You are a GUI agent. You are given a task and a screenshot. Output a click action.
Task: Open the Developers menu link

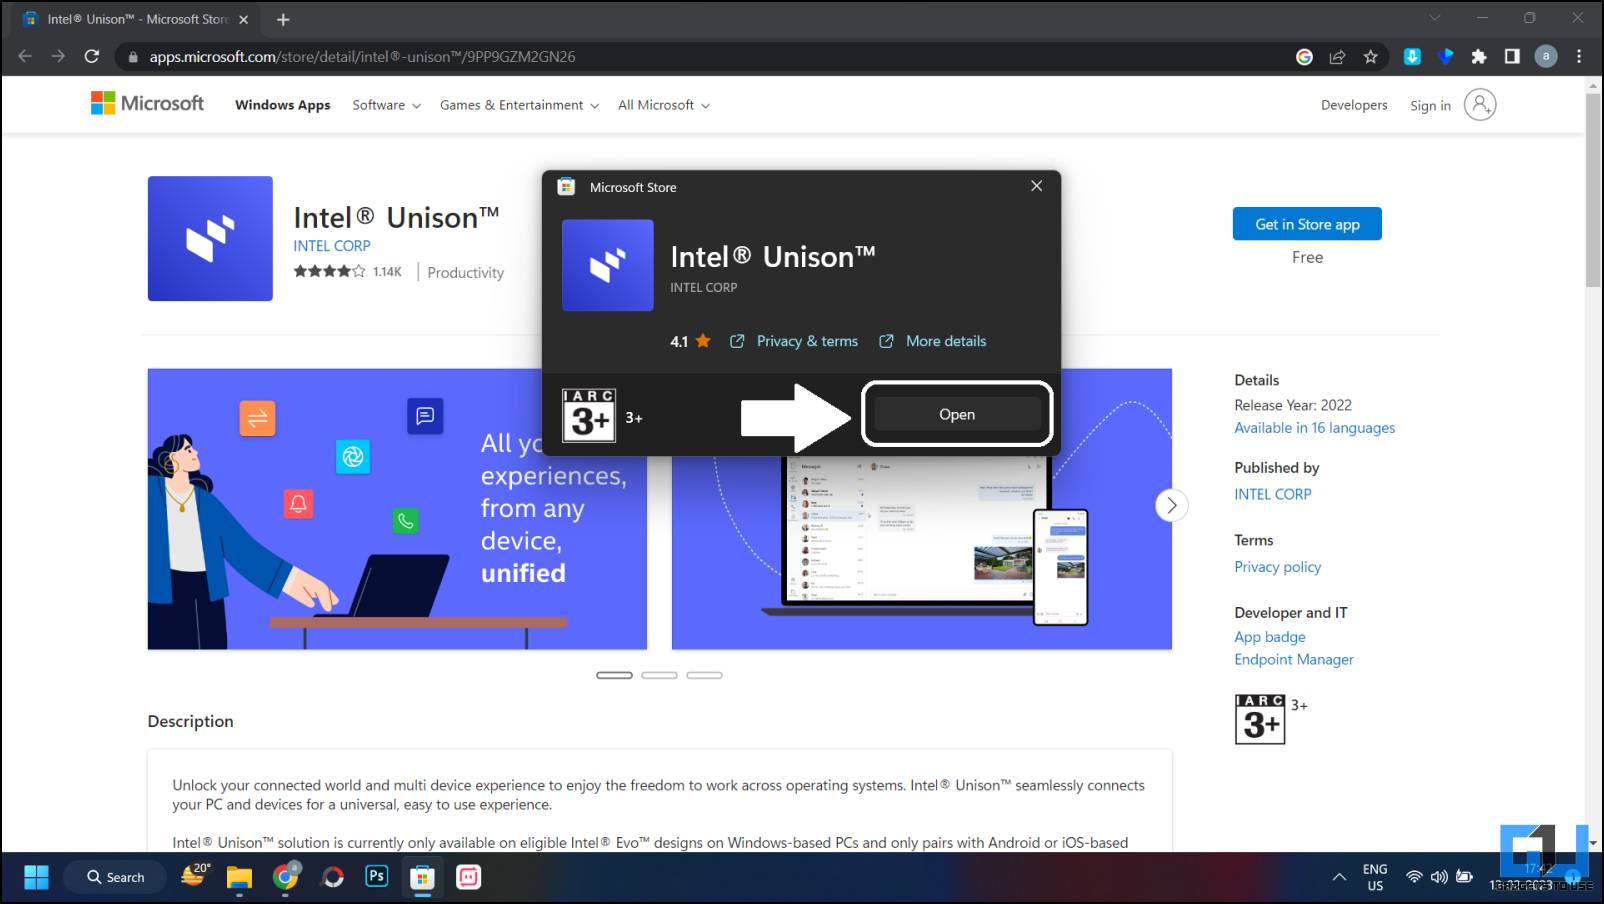click(1353, 105)
